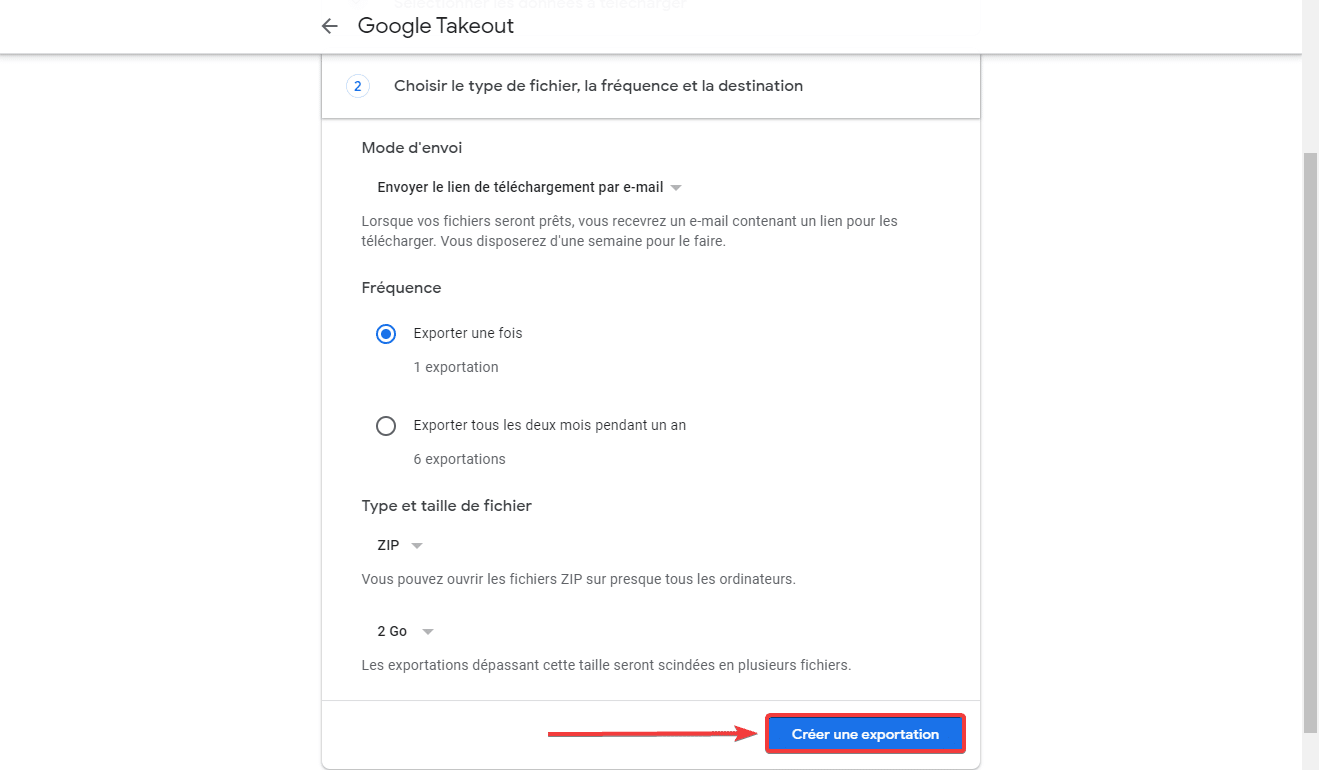1319x770 pixels.
Task: Click the Google Takeout title
Action: (436, 26)
